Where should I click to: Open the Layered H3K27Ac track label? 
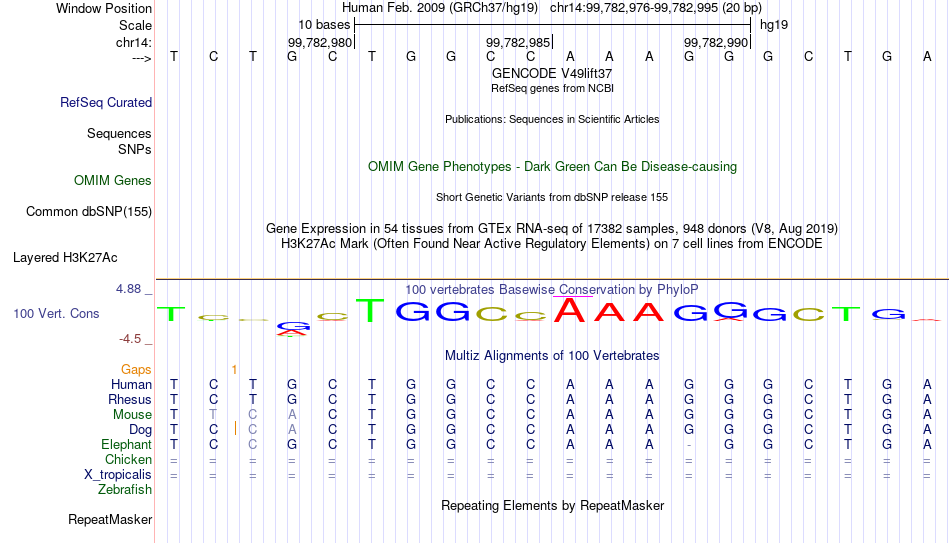tap(65, 258)
